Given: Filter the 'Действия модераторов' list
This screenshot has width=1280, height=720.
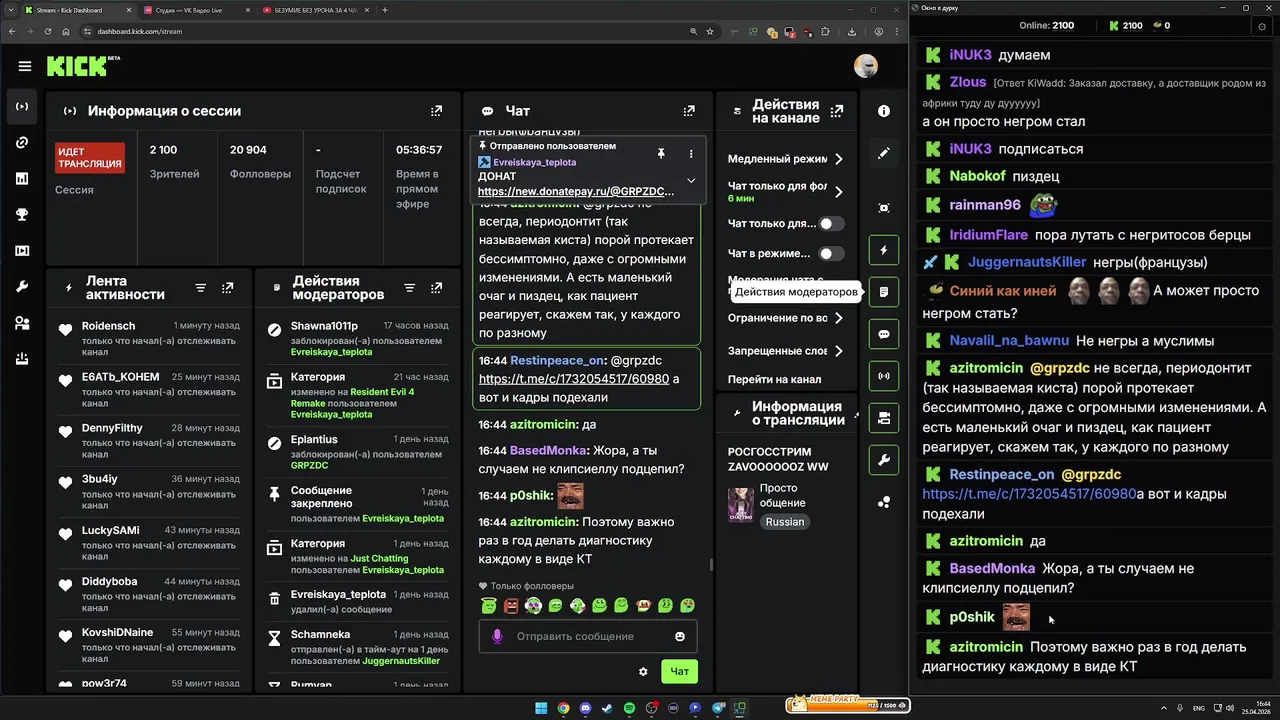Looking at the screenshot, I should pos(409,288).
